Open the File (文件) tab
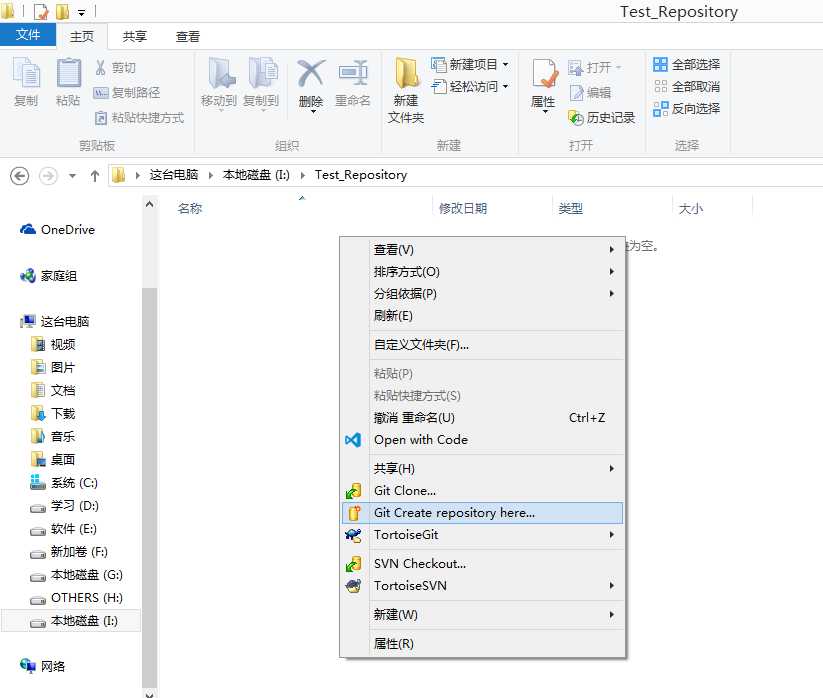Image resolution: width=823 pixels, height=698 pixels. coord(28,35)
